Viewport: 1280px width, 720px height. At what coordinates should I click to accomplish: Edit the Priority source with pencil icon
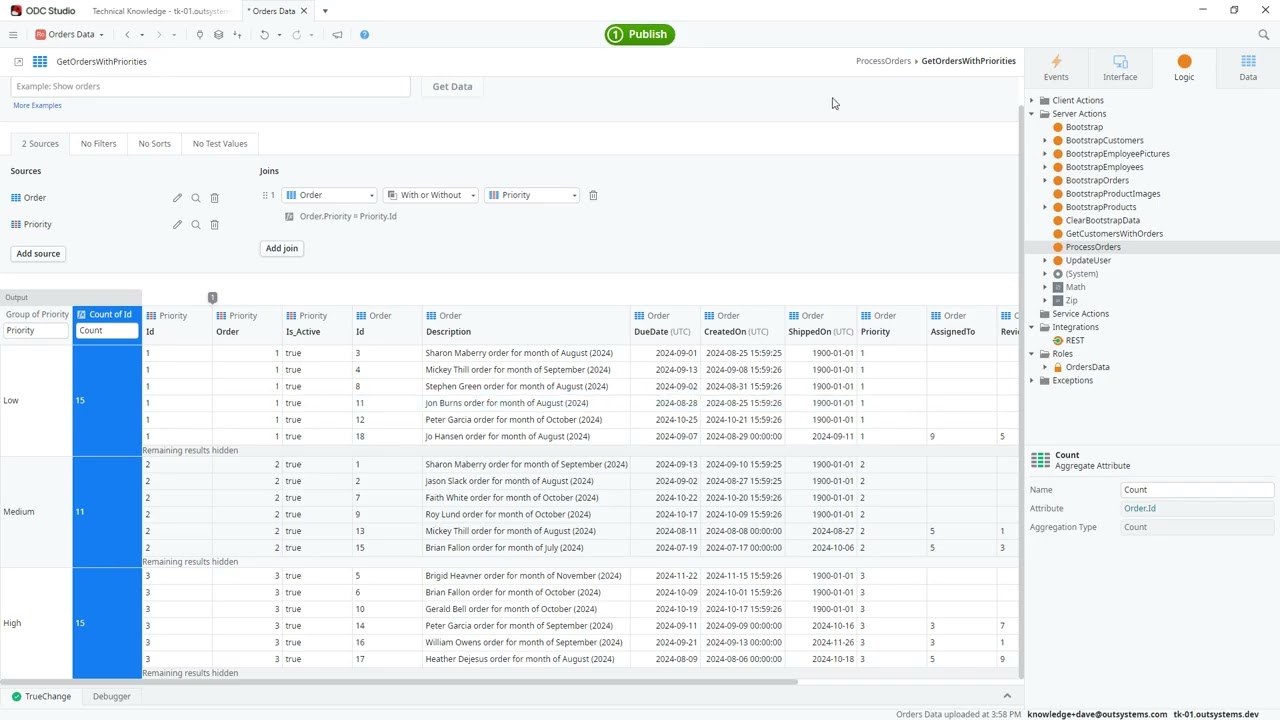click(177, 225)
